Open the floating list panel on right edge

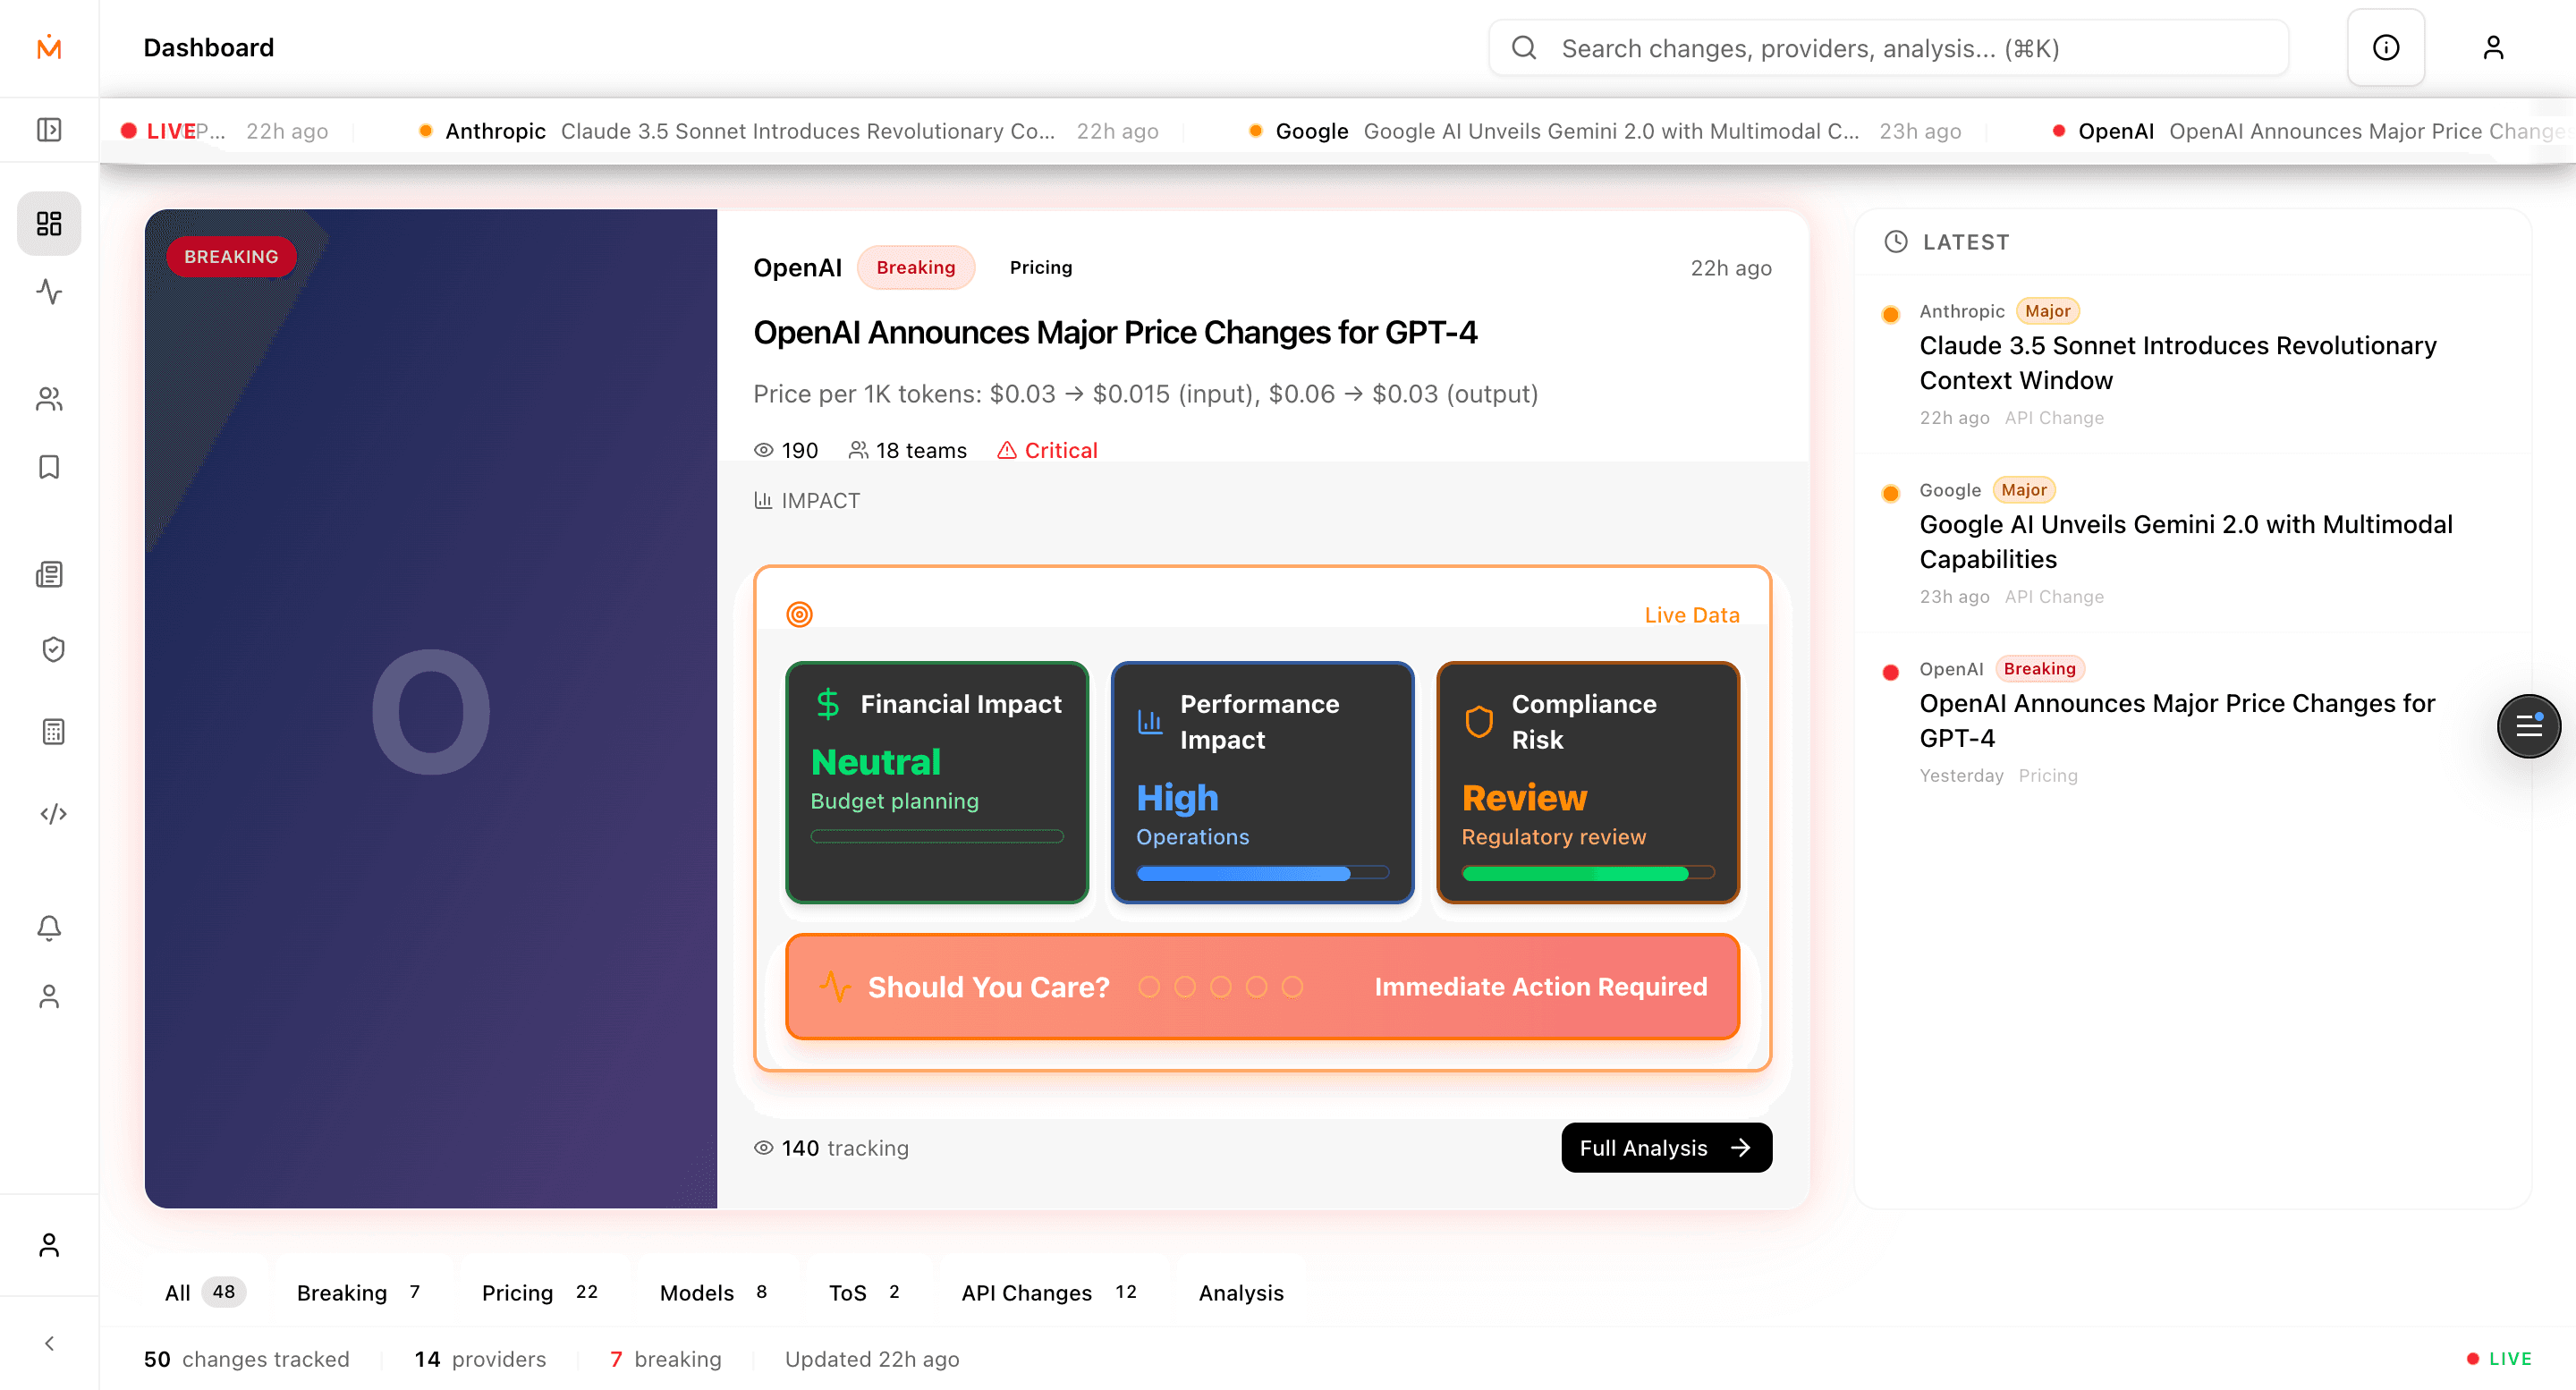(2529, 726)
